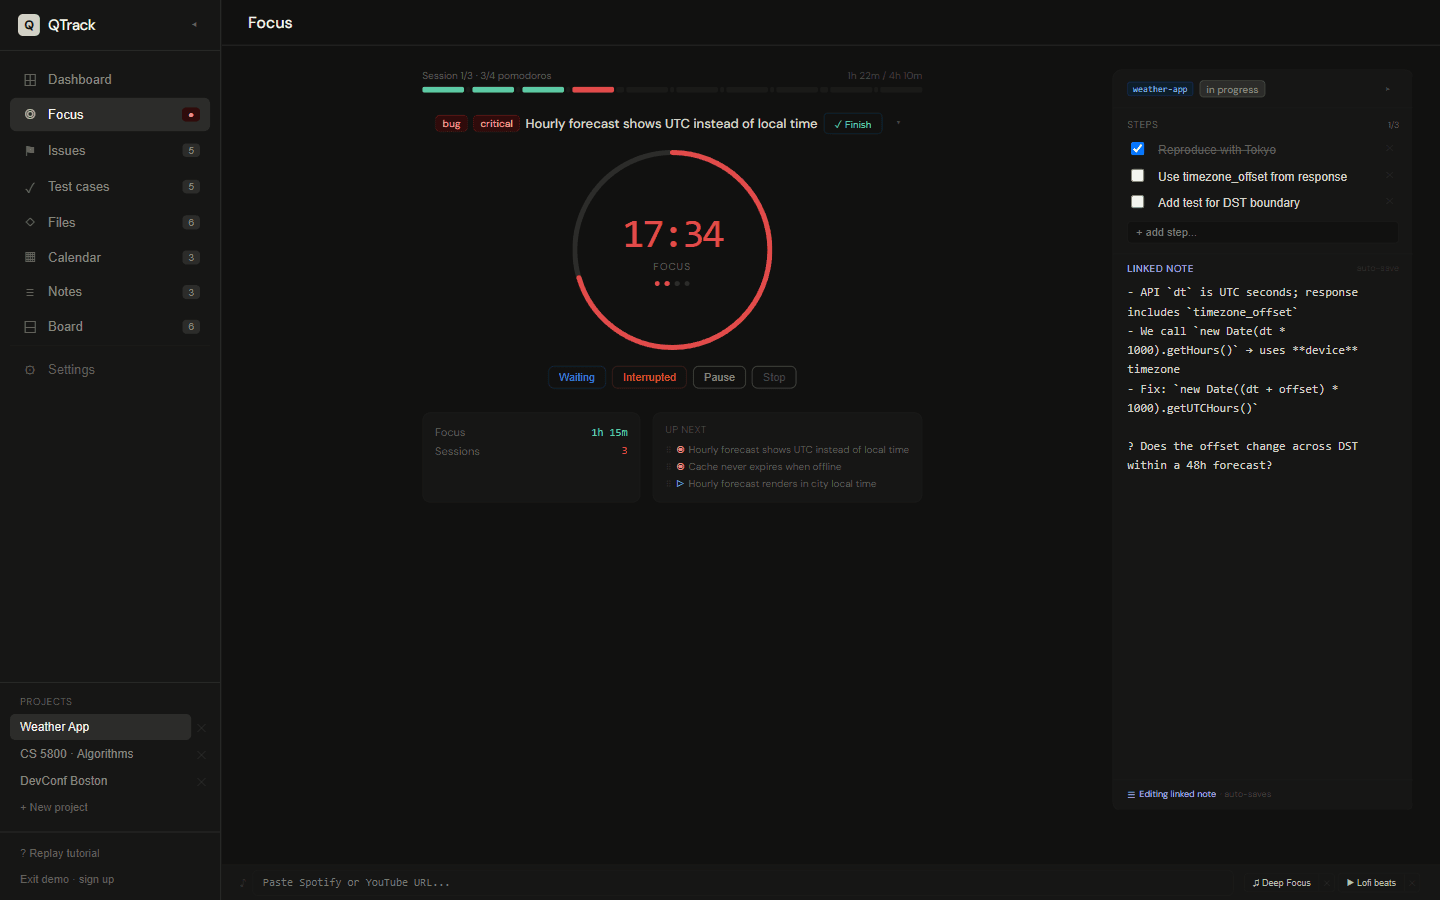The width and height of the screenshot is (1440, 900).
Task: Play the Deep Focus playlist
Action: pyautogui.click(x=1282, y=883)
